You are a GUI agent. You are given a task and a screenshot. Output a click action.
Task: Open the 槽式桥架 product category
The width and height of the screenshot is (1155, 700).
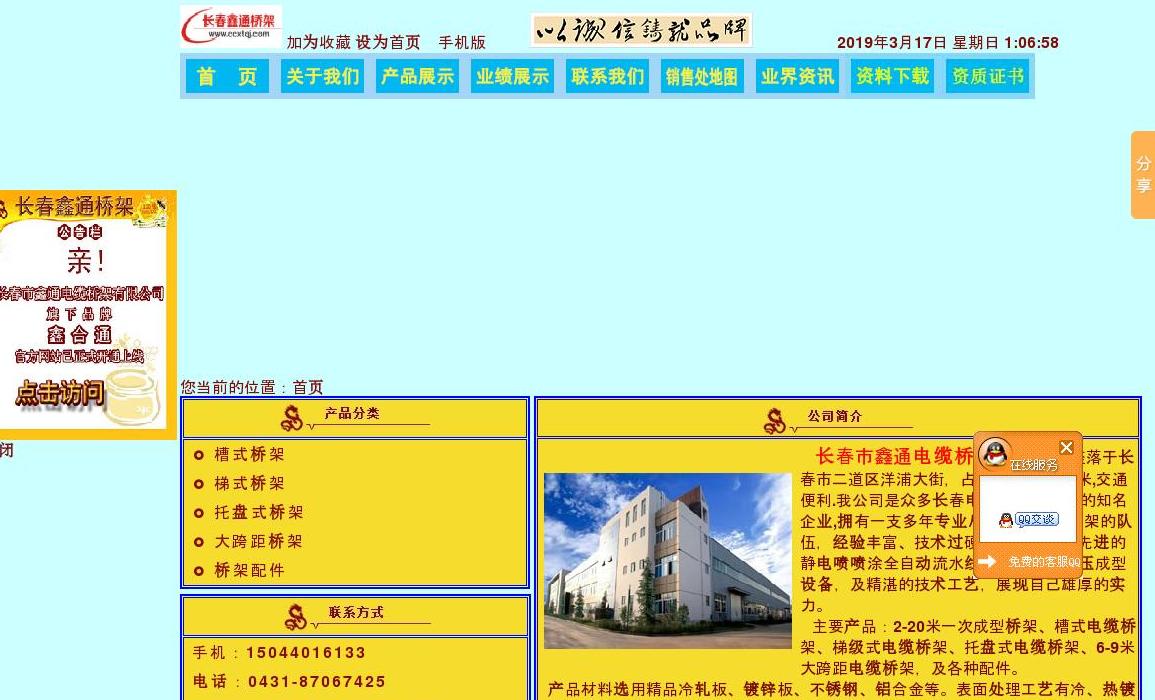tap(249, 455)
